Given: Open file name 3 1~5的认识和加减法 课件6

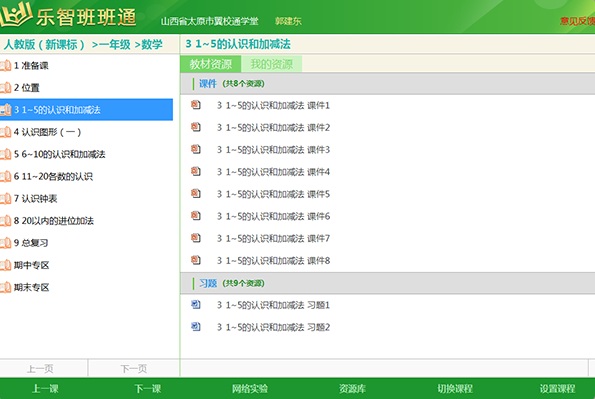Looking at the screenshot, I should pos(273,216).
